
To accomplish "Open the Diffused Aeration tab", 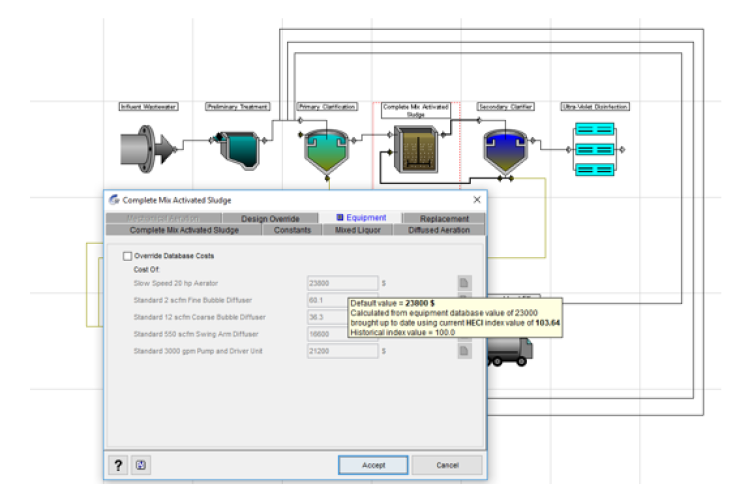I will point(439,230).
